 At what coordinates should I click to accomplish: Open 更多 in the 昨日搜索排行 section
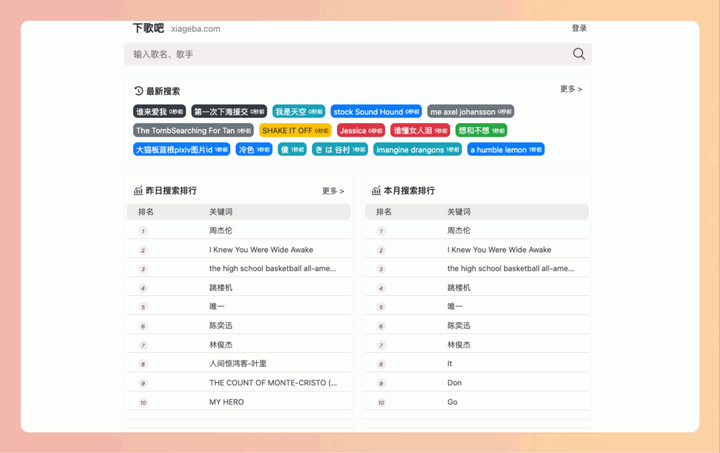point(333,191)
